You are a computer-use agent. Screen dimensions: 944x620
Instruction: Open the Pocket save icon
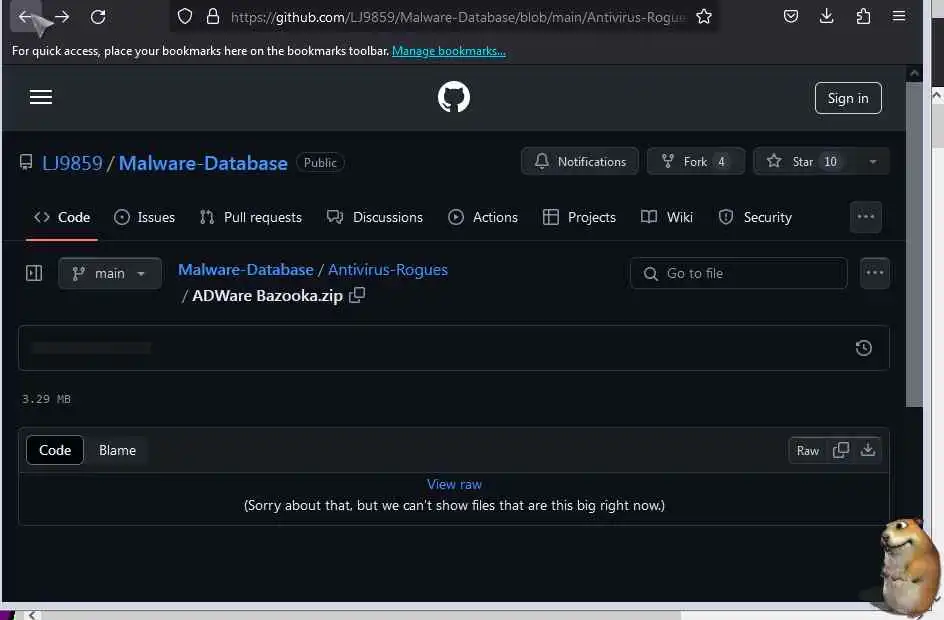[x=791, y=16]
